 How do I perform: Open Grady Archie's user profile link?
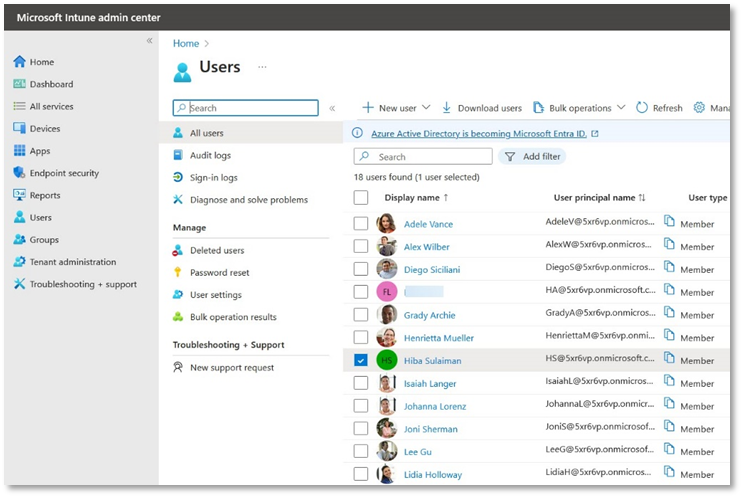pyautogui.click(x=429, y=315)
